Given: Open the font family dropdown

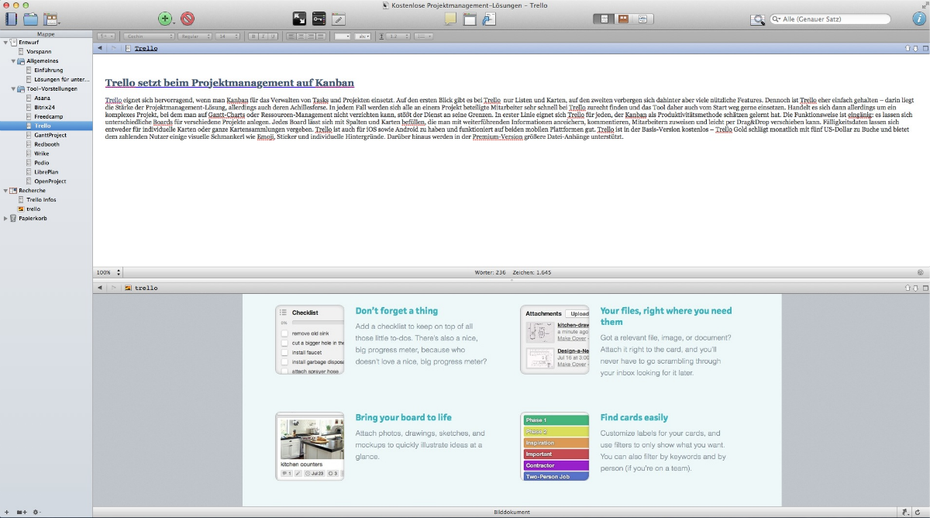Looking at the screenshot, I should [x=149, y=36].
